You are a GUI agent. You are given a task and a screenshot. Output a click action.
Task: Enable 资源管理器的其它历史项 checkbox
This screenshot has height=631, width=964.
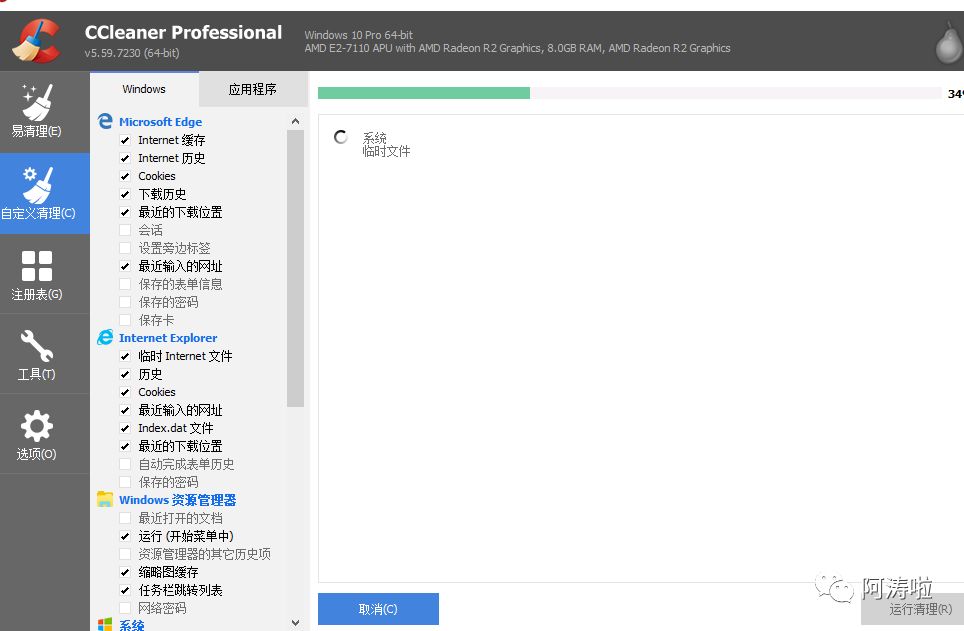pyautogui.click(x=125, y=554)
